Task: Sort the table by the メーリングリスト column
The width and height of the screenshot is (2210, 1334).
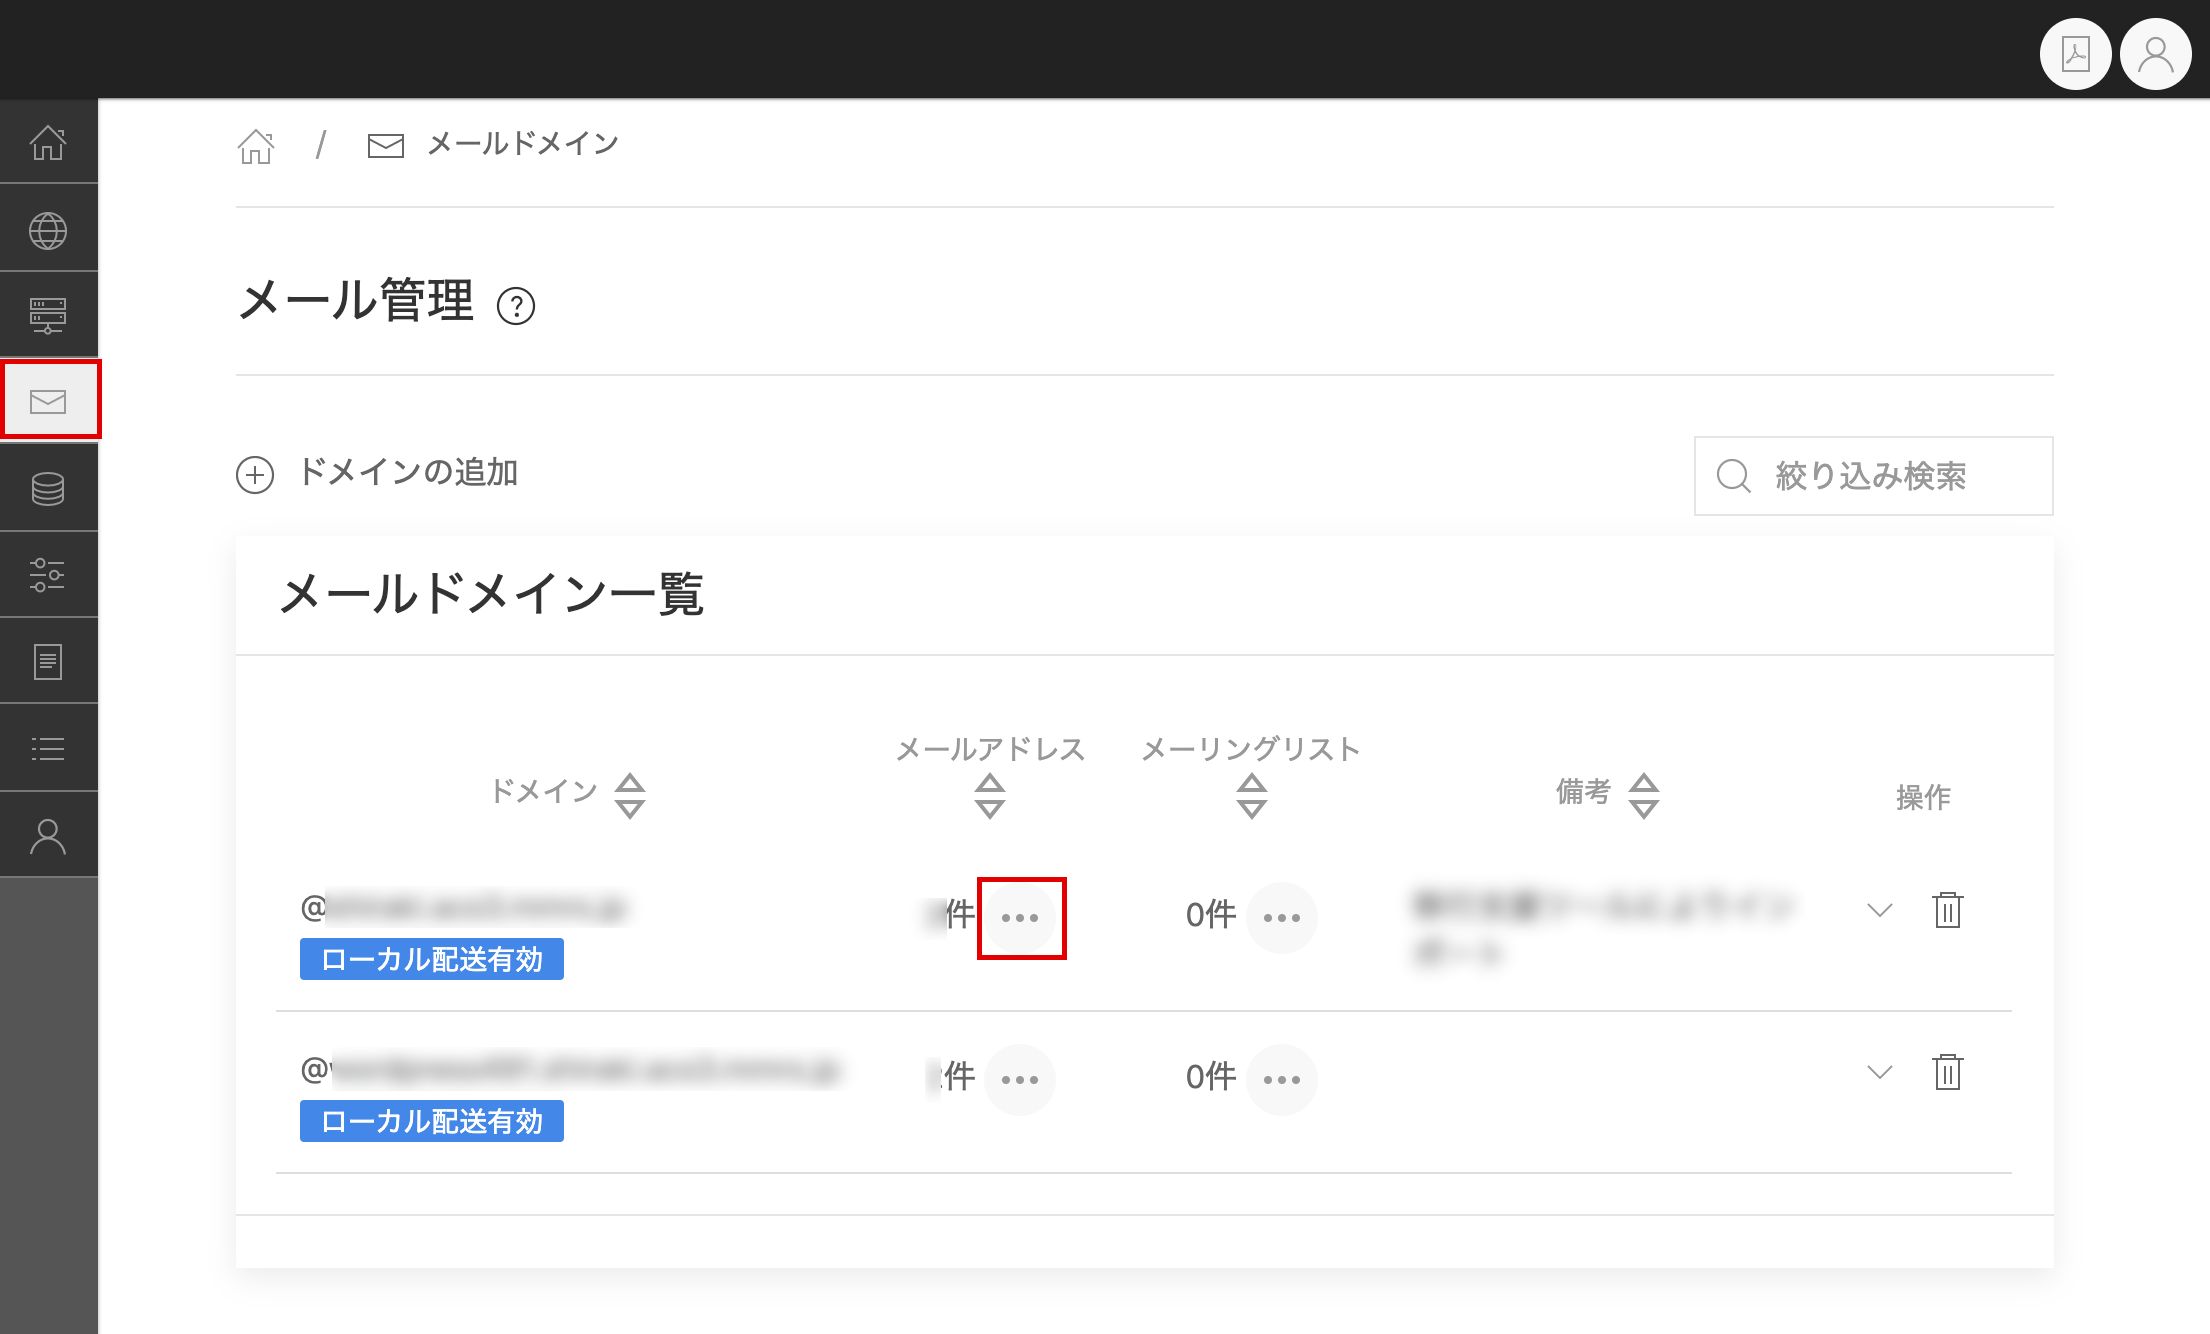Action: tap(1252, 796)
